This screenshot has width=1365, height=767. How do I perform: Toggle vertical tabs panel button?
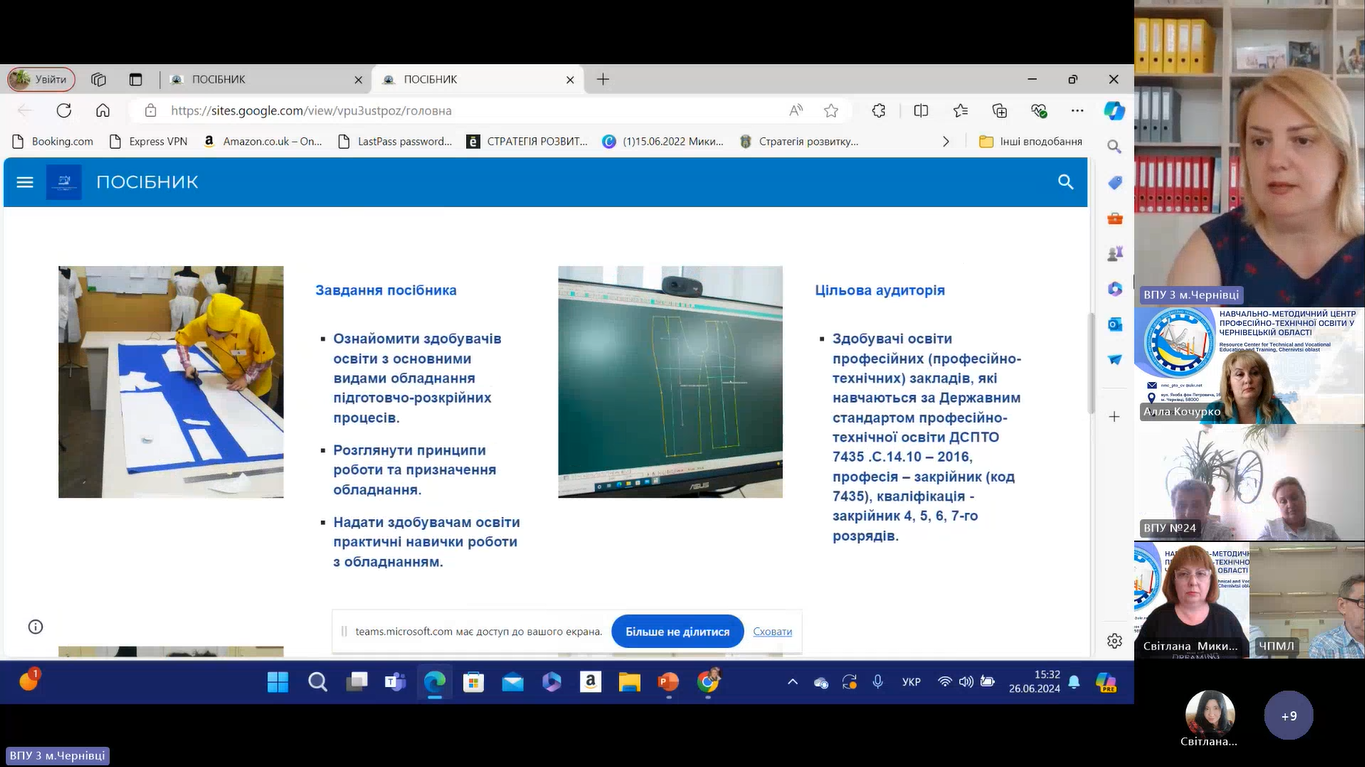pyautogui.click(x=136, y=80)
